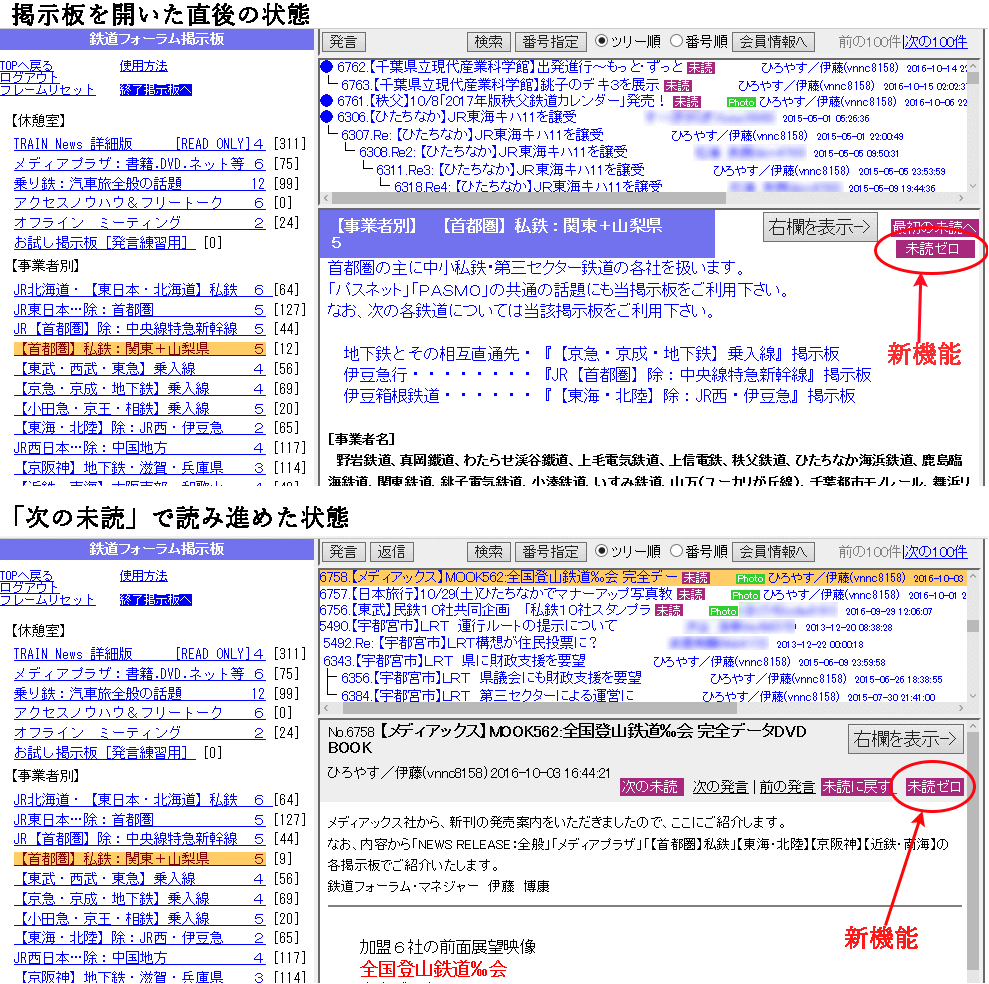Click 使用方法 in the 掲示板を開いた直後 screenshot
Image resolution: width=989 pixels, height=984 pixels.
pyautogui.click(x=144, y=66)
